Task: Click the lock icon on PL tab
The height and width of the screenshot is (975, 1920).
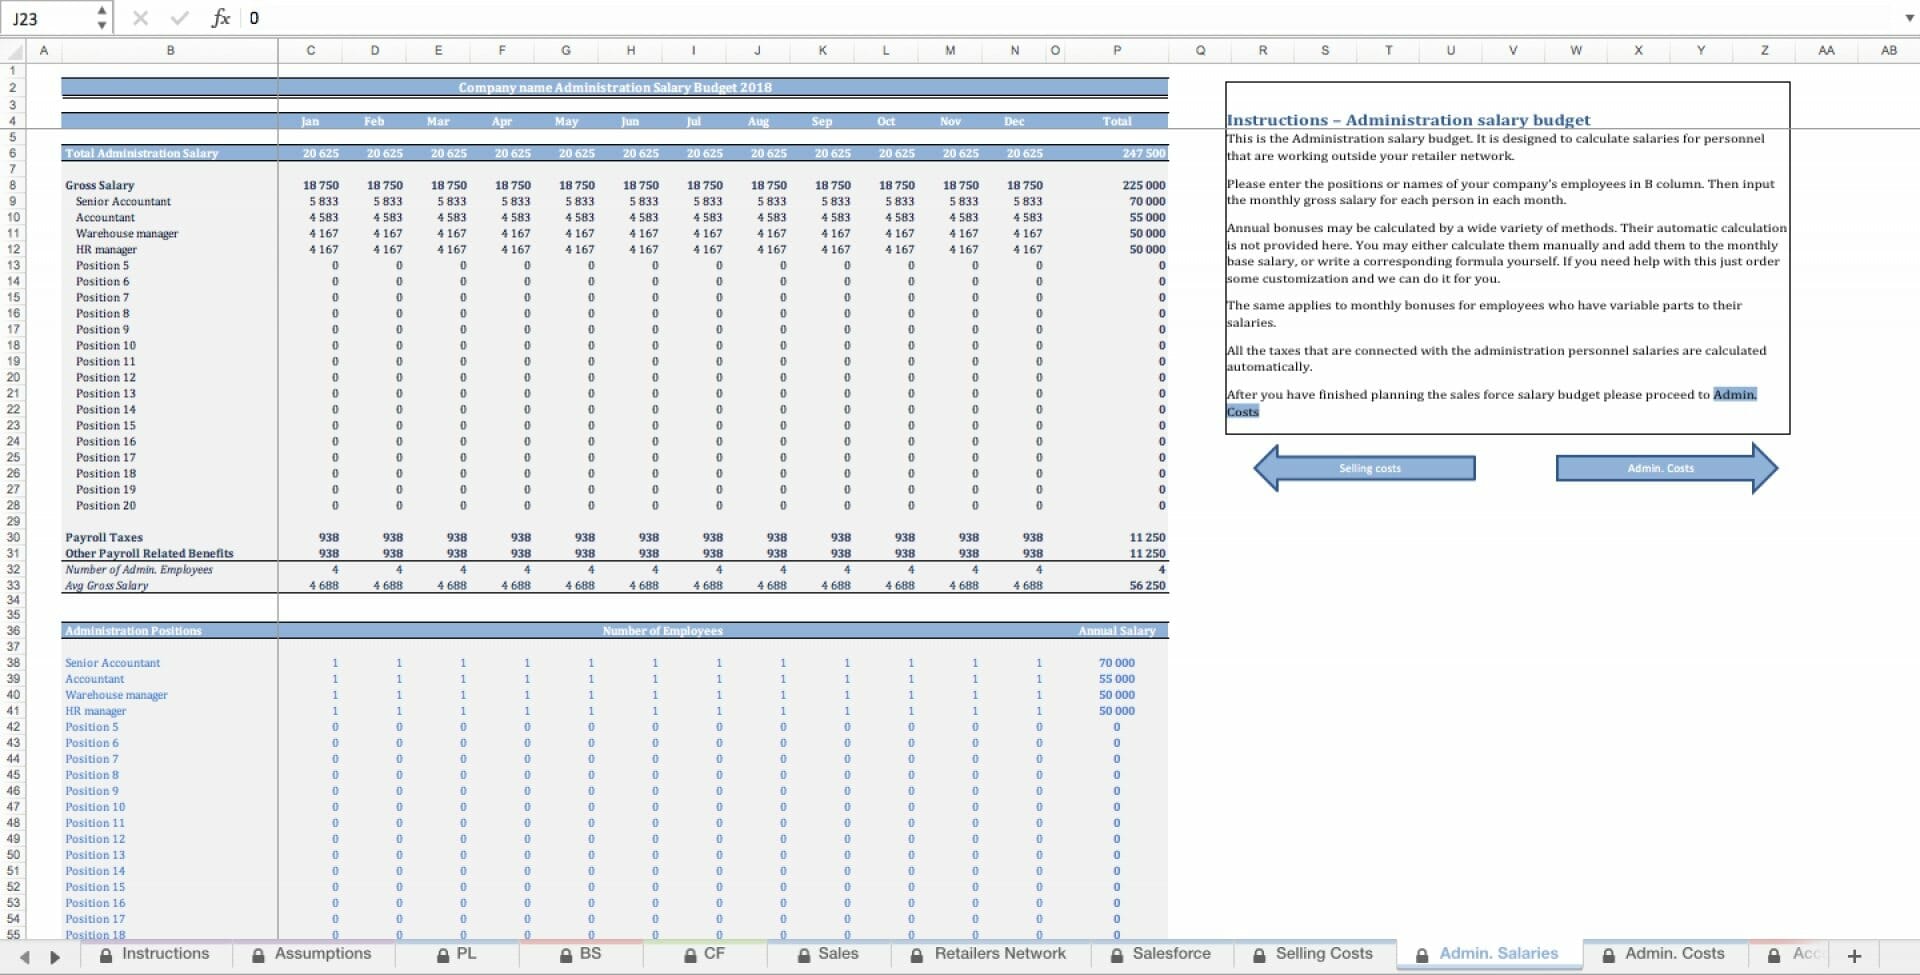Action: tap(443, 955)
